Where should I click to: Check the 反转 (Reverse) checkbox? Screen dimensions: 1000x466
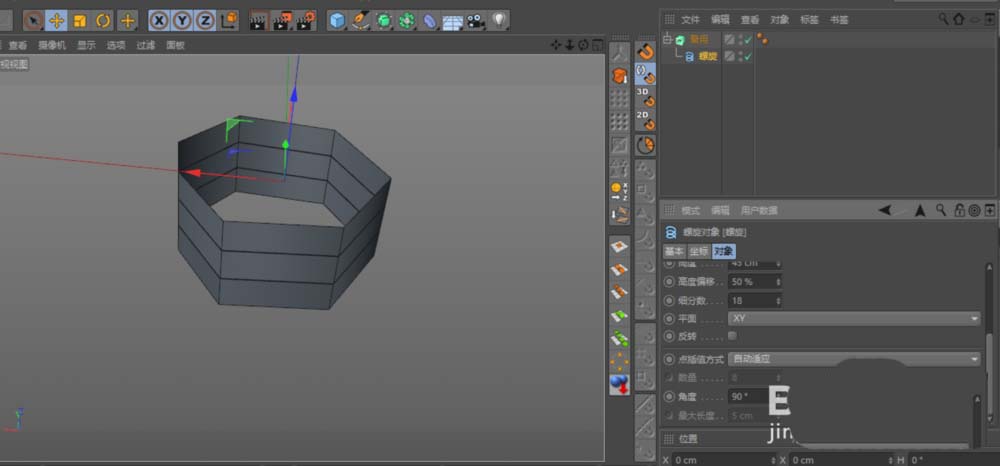[x=733, y=336]
